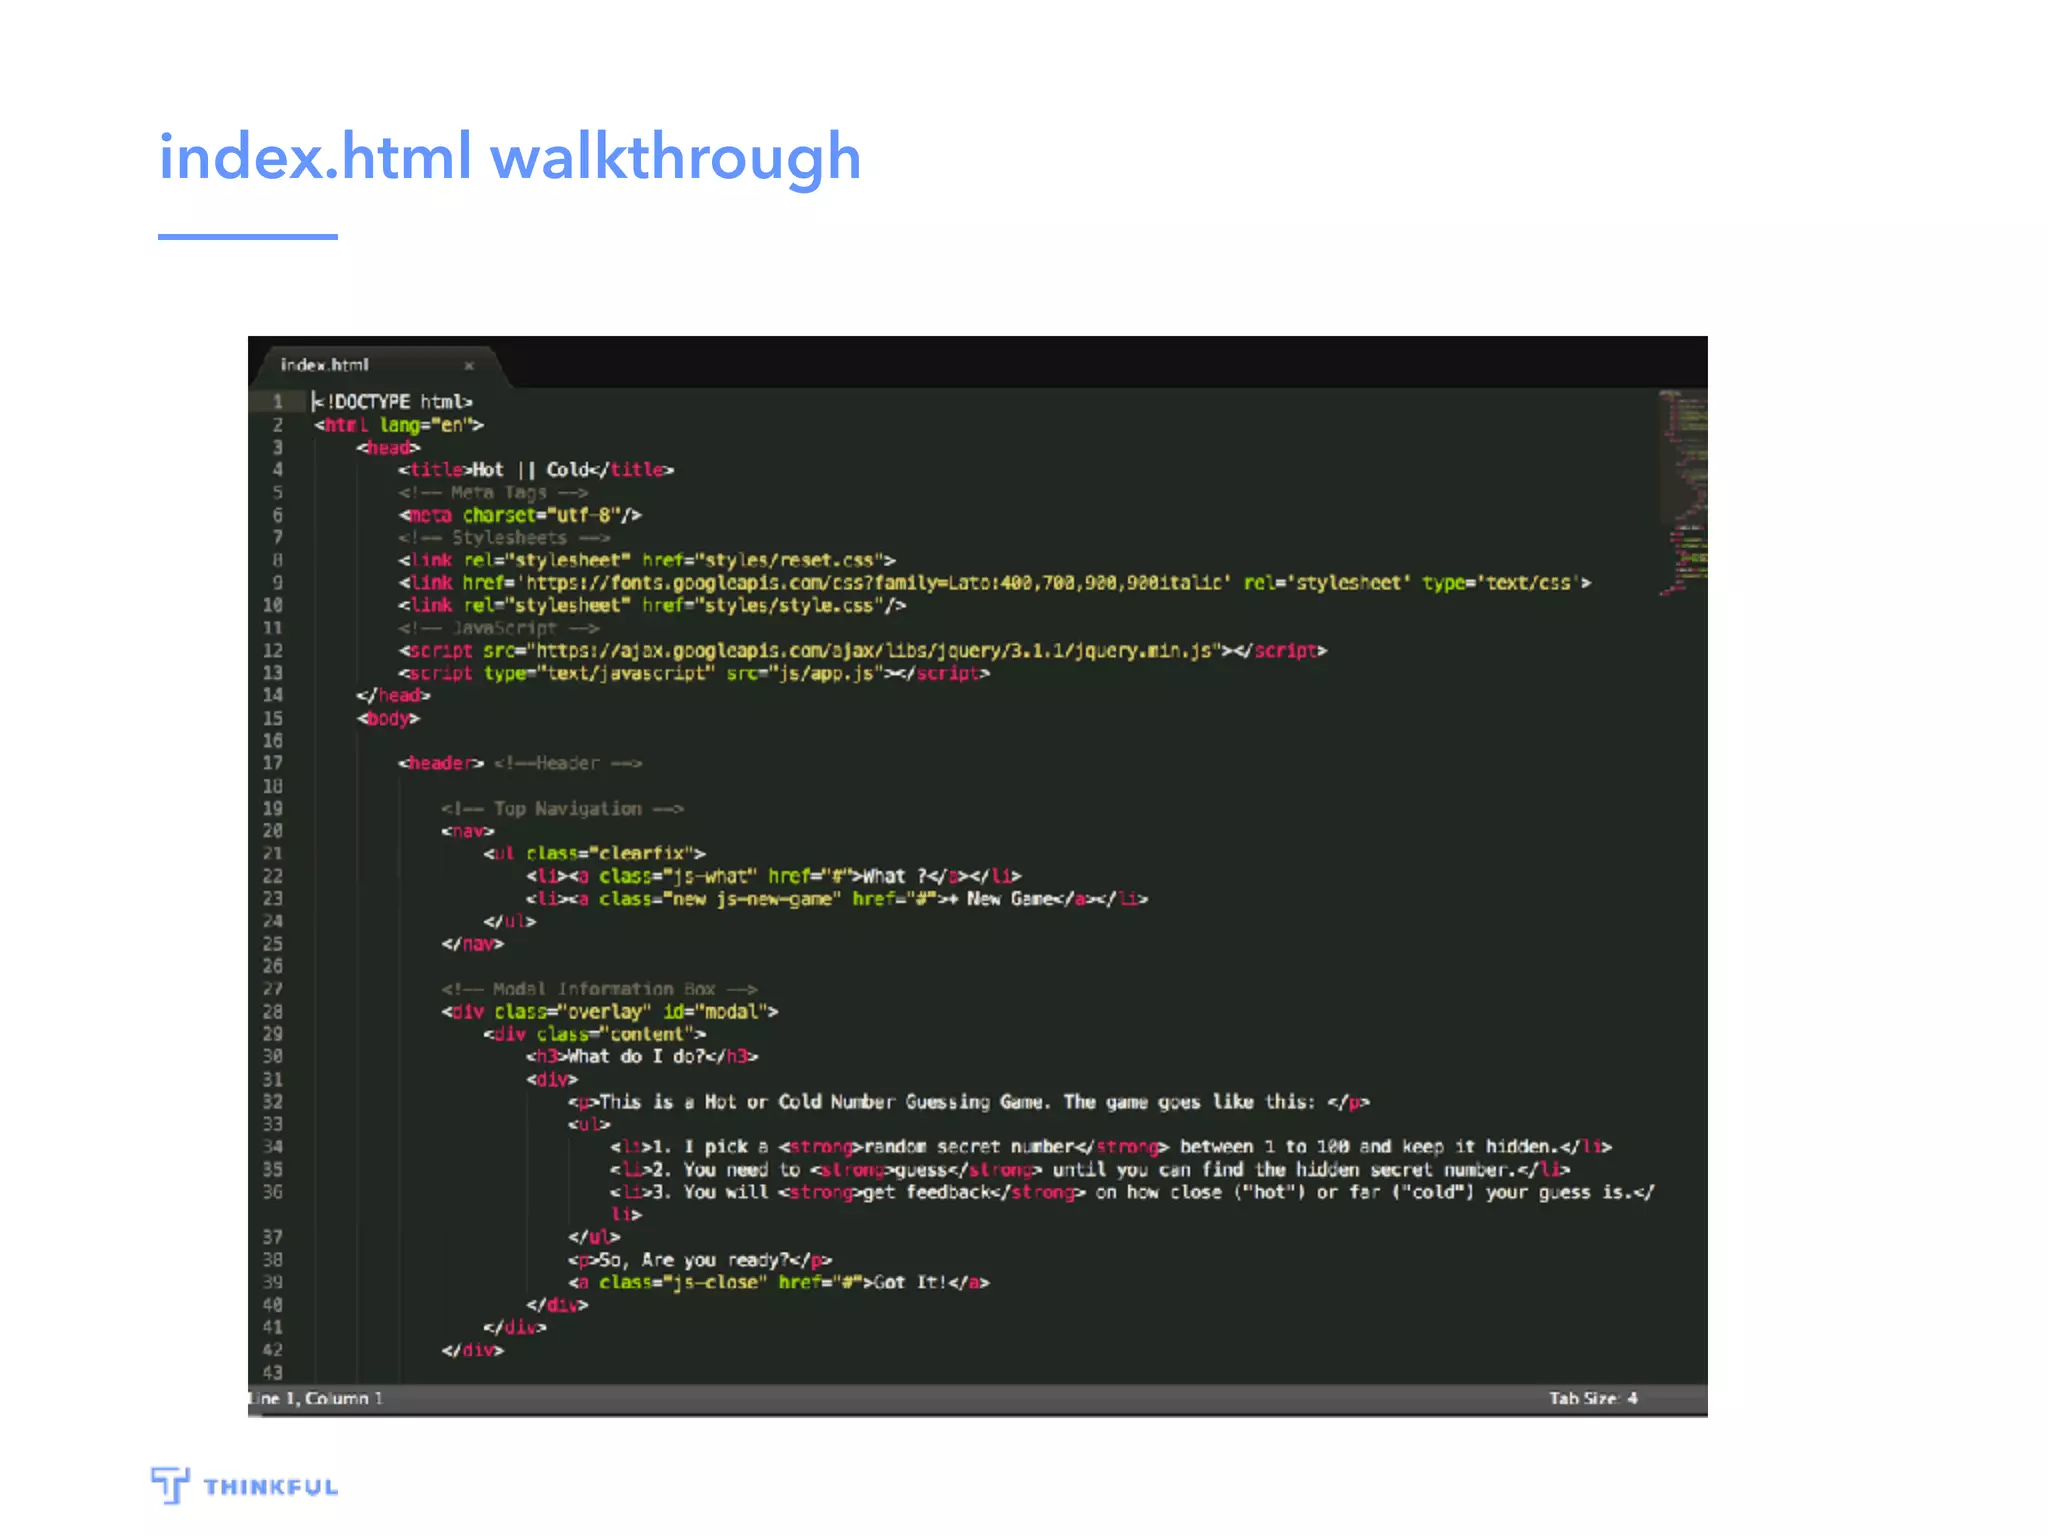2048x1536 pixels.
Task: Click line number 15 in gutter
Action: (x=273, y=718)
